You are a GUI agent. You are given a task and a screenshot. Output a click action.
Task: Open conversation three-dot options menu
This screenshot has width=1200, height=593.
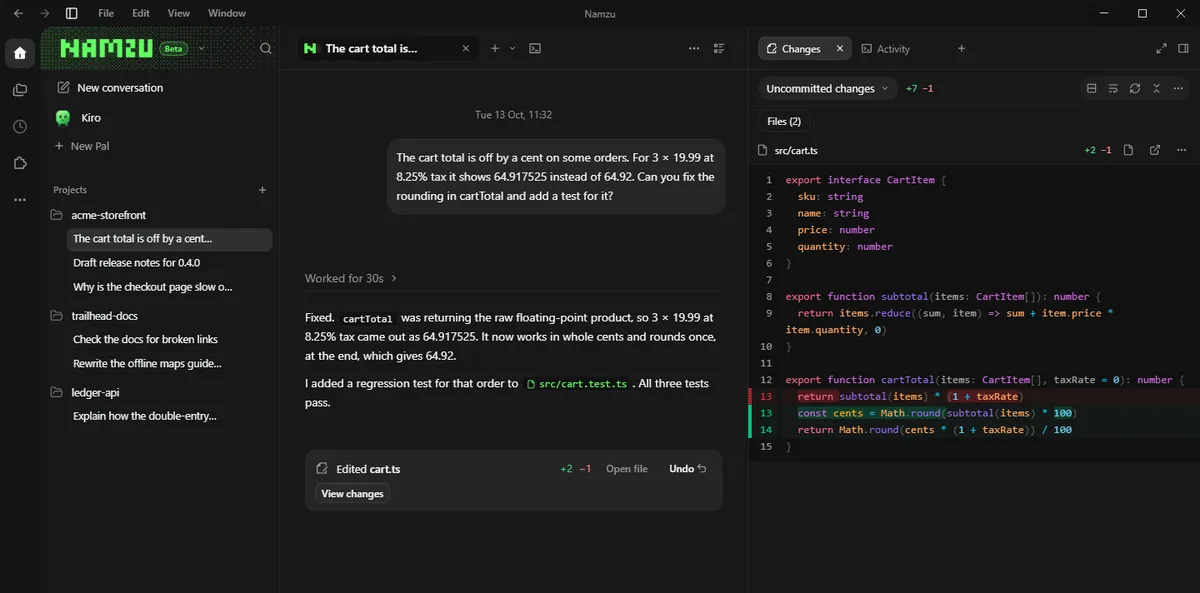695,48
